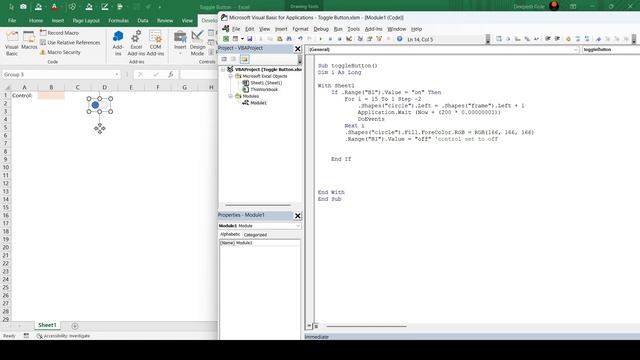
Task: Click the Break pause icon in VBA toolbar
Action: 330,39
